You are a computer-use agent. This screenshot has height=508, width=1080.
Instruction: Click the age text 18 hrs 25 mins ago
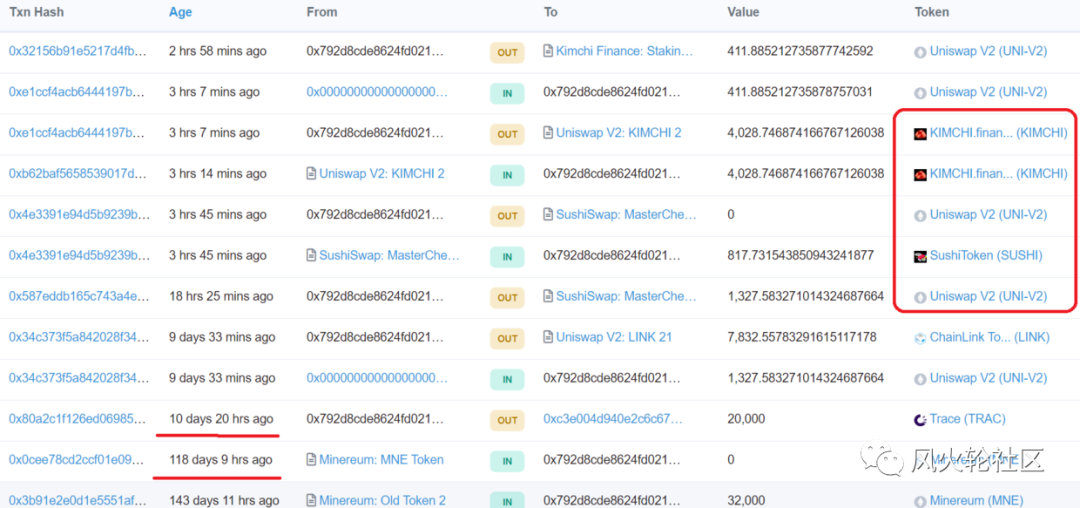pos(221,296)
